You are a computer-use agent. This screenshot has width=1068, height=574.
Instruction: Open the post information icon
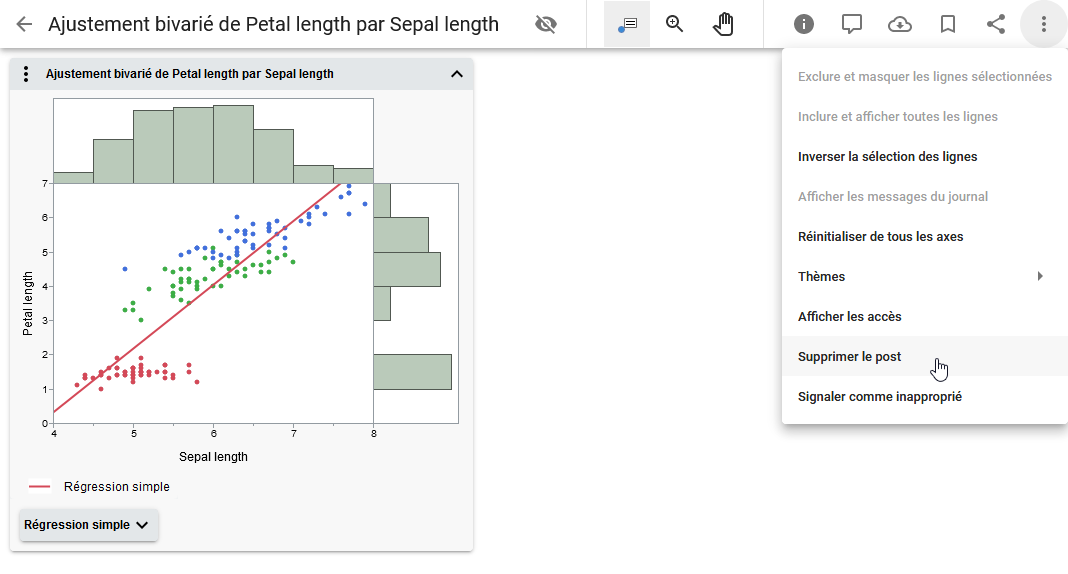pos(804,24)
